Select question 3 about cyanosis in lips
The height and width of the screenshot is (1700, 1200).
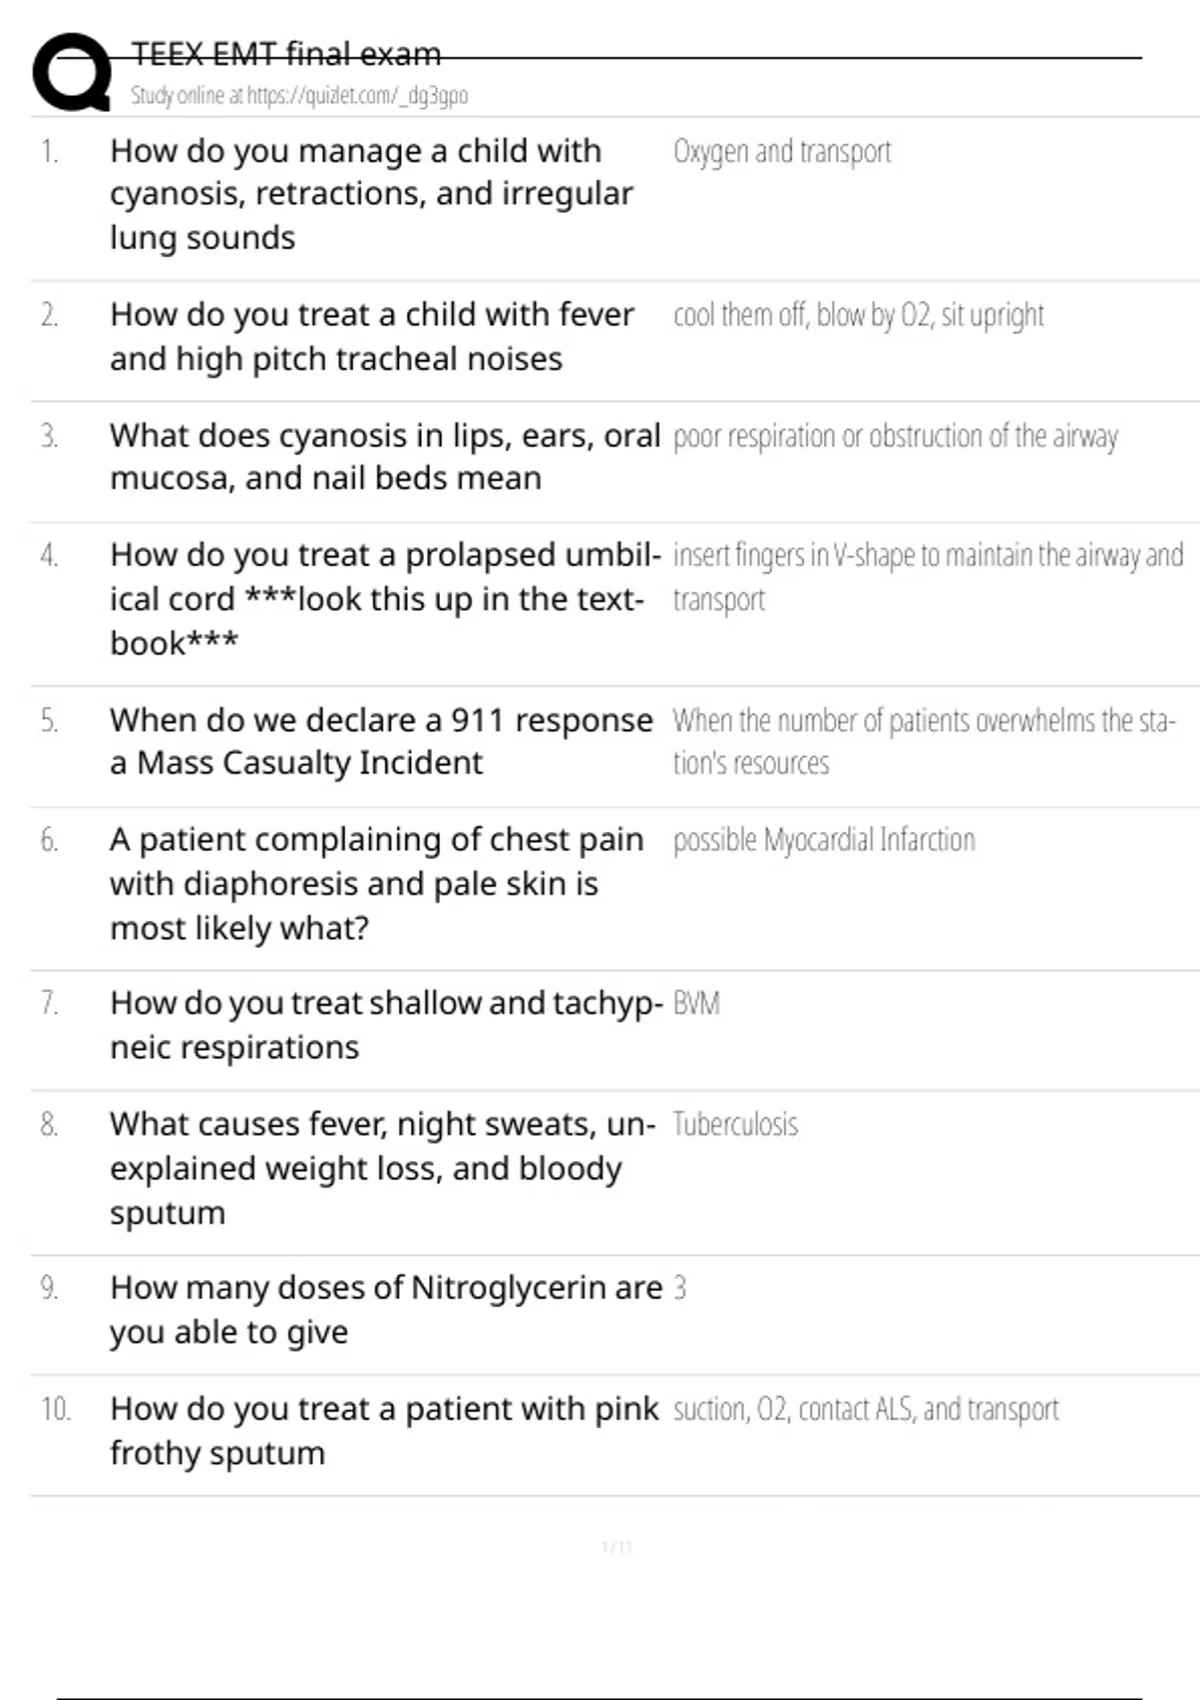pos(385,457)
